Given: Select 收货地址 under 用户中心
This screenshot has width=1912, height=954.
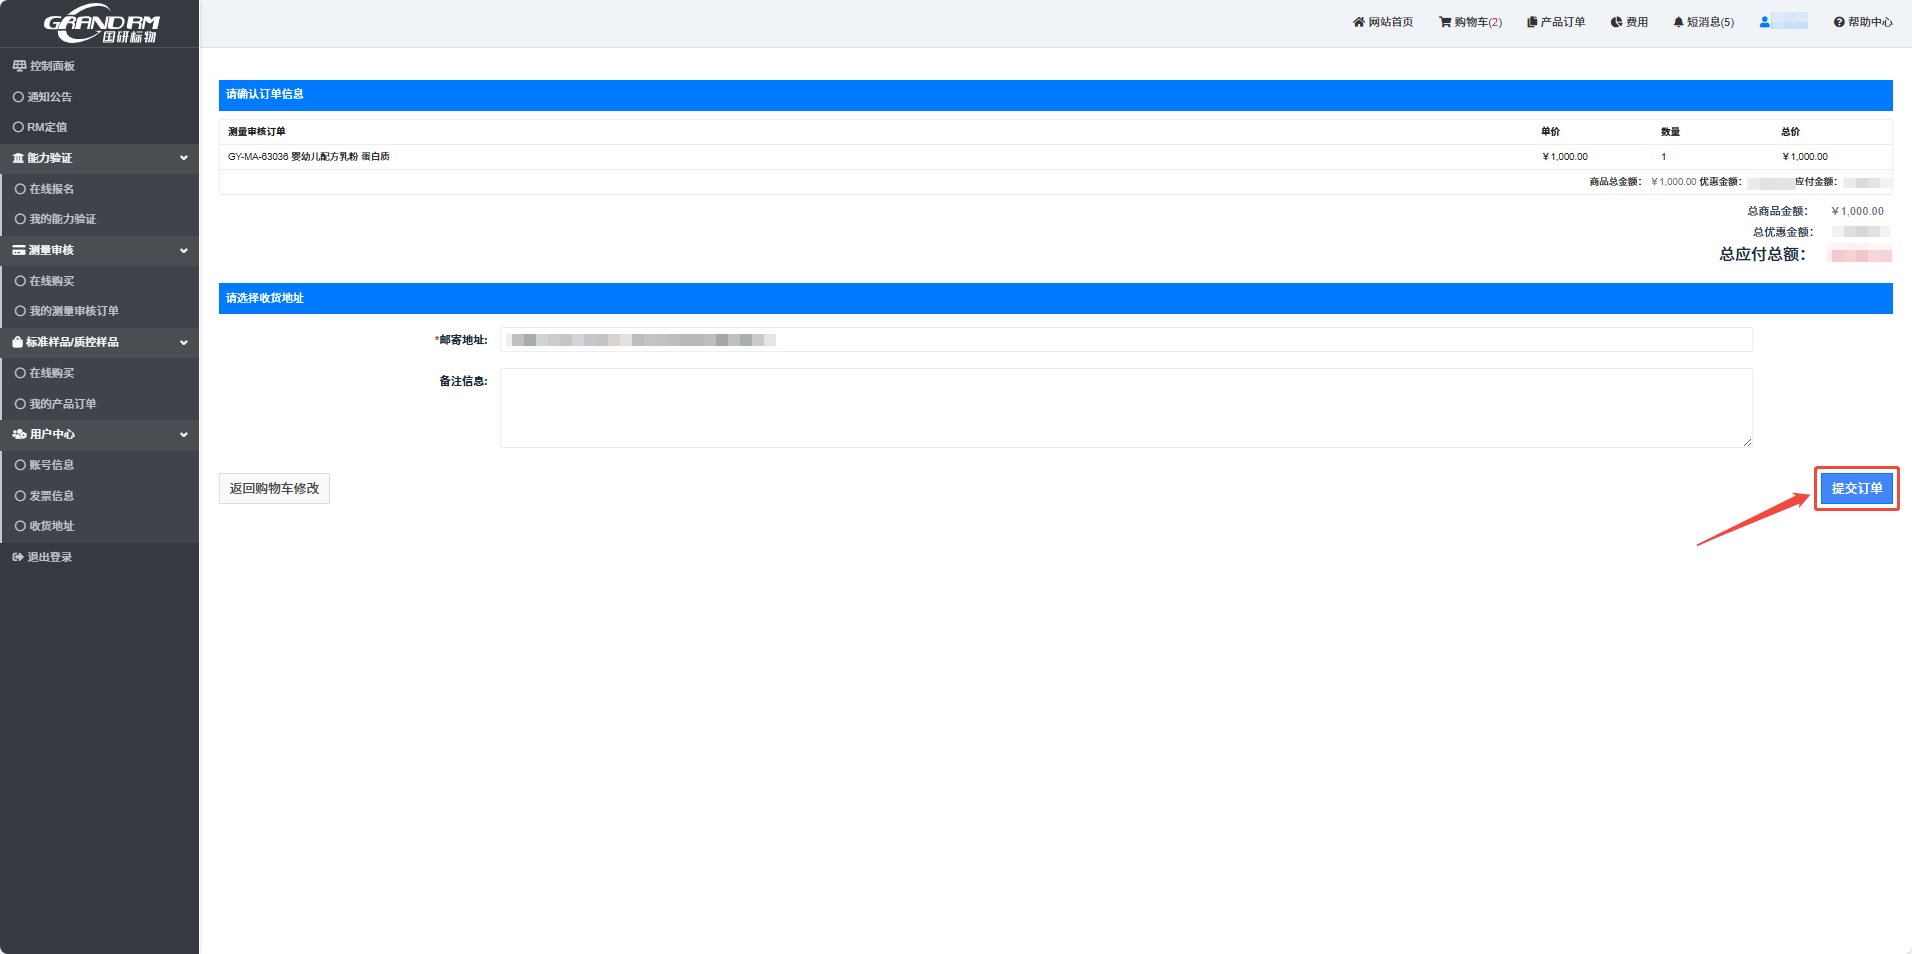Looking at the screenshot, I should pos(51,526).
